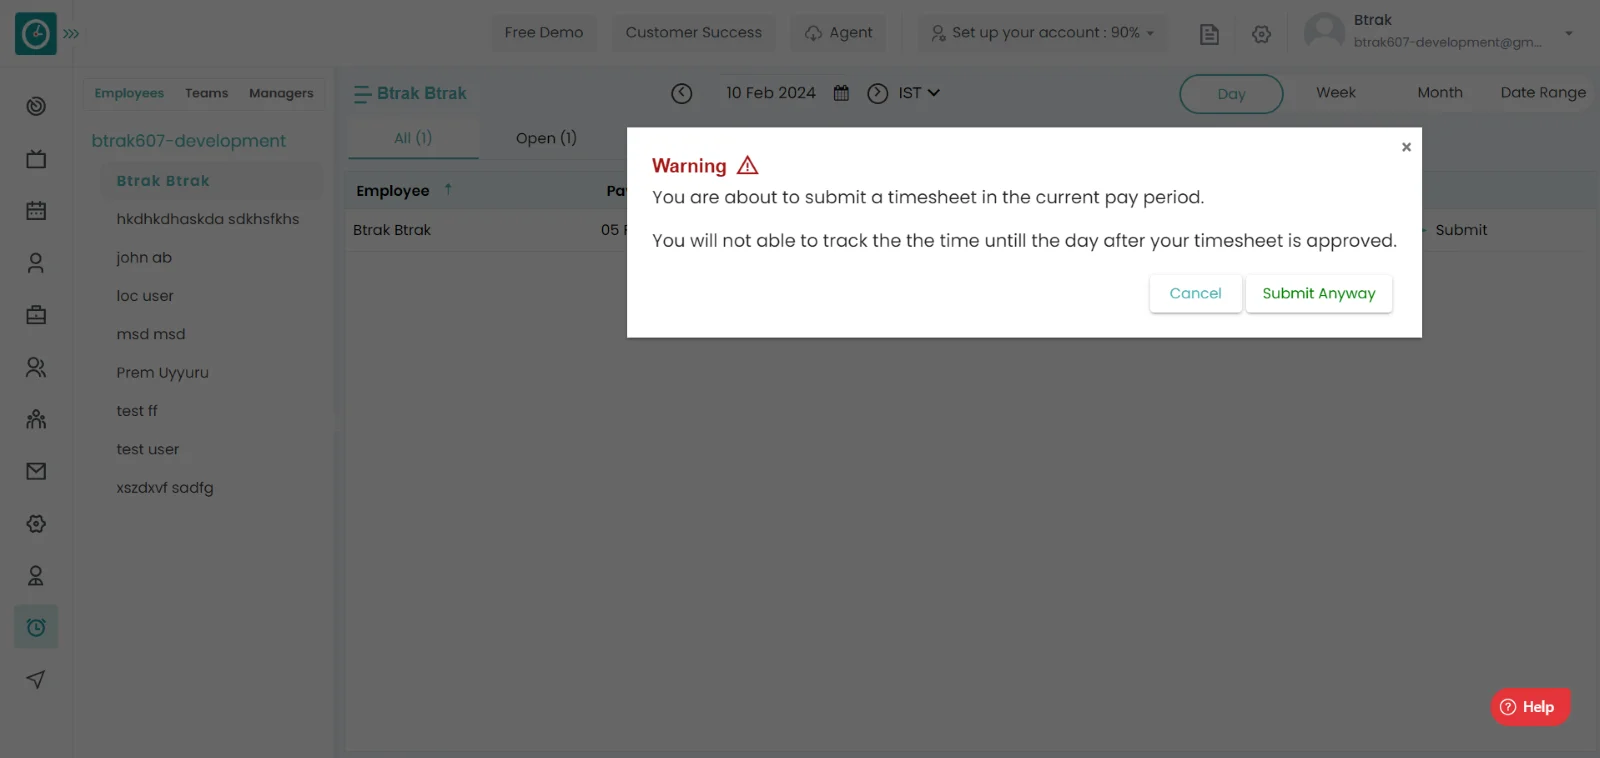The image size is (1600, 758).
Task: Select employee john ab
Action: click(x=144, y=258)
